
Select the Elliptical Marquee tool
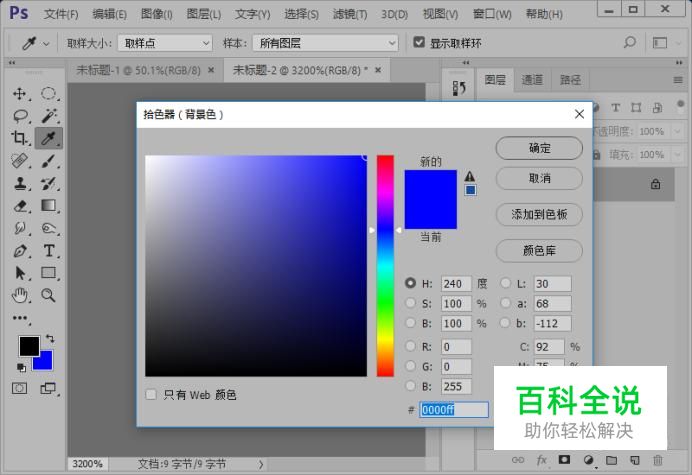(x=48, y=94)
